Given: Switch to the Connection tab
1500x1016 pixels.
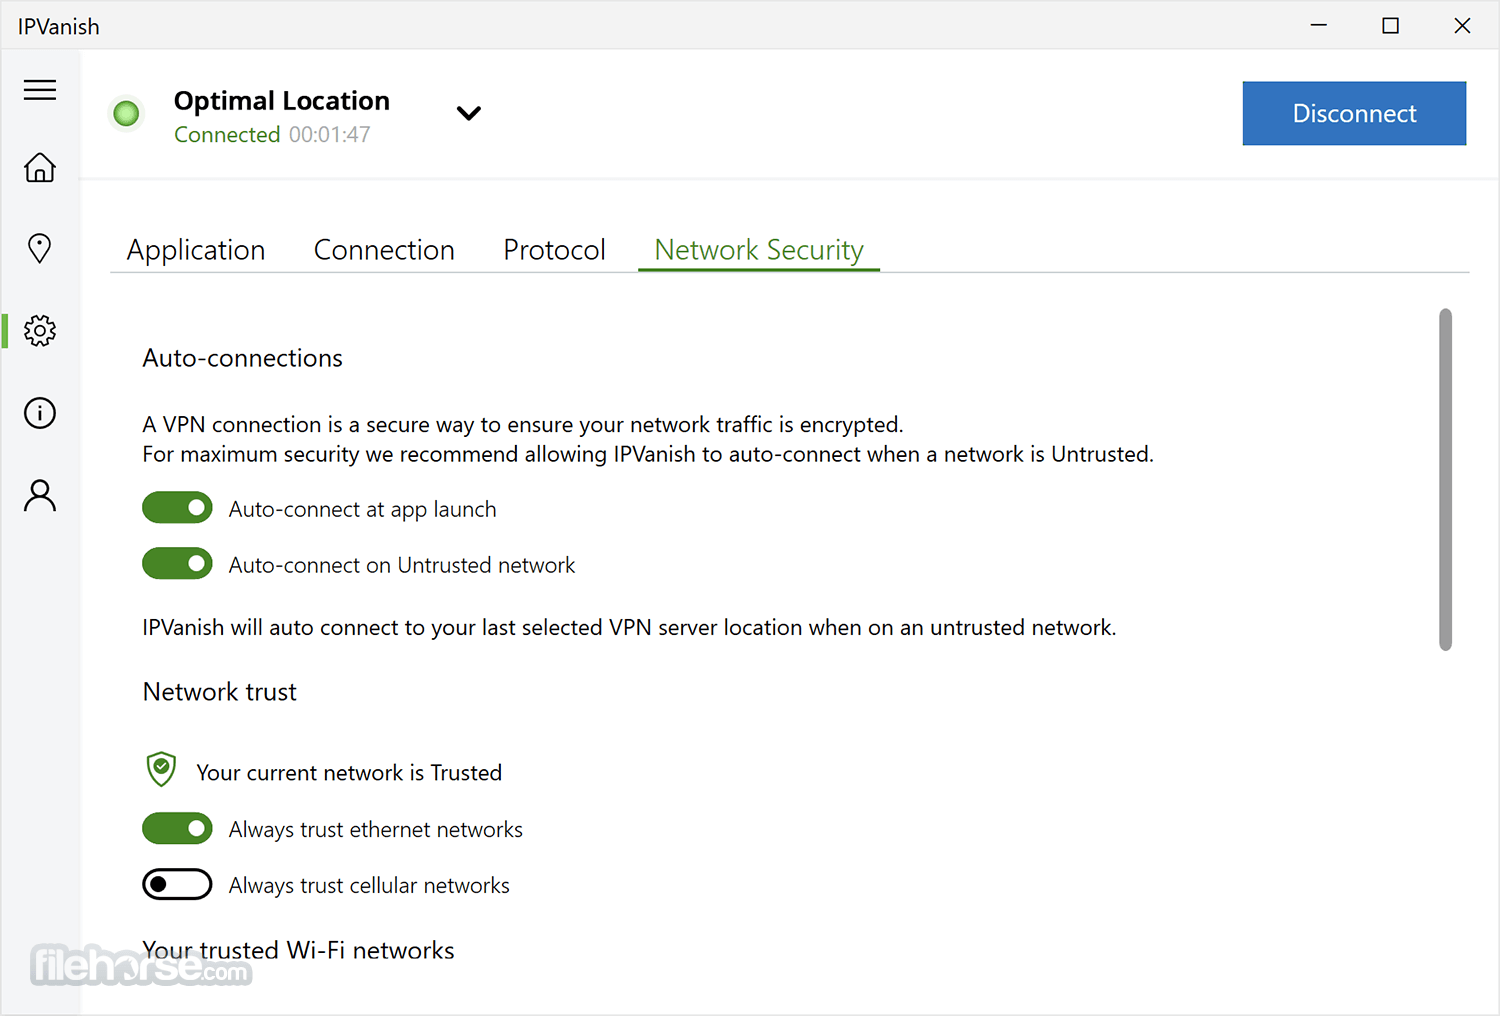Looking at the screenshot, I should point(384,250).
